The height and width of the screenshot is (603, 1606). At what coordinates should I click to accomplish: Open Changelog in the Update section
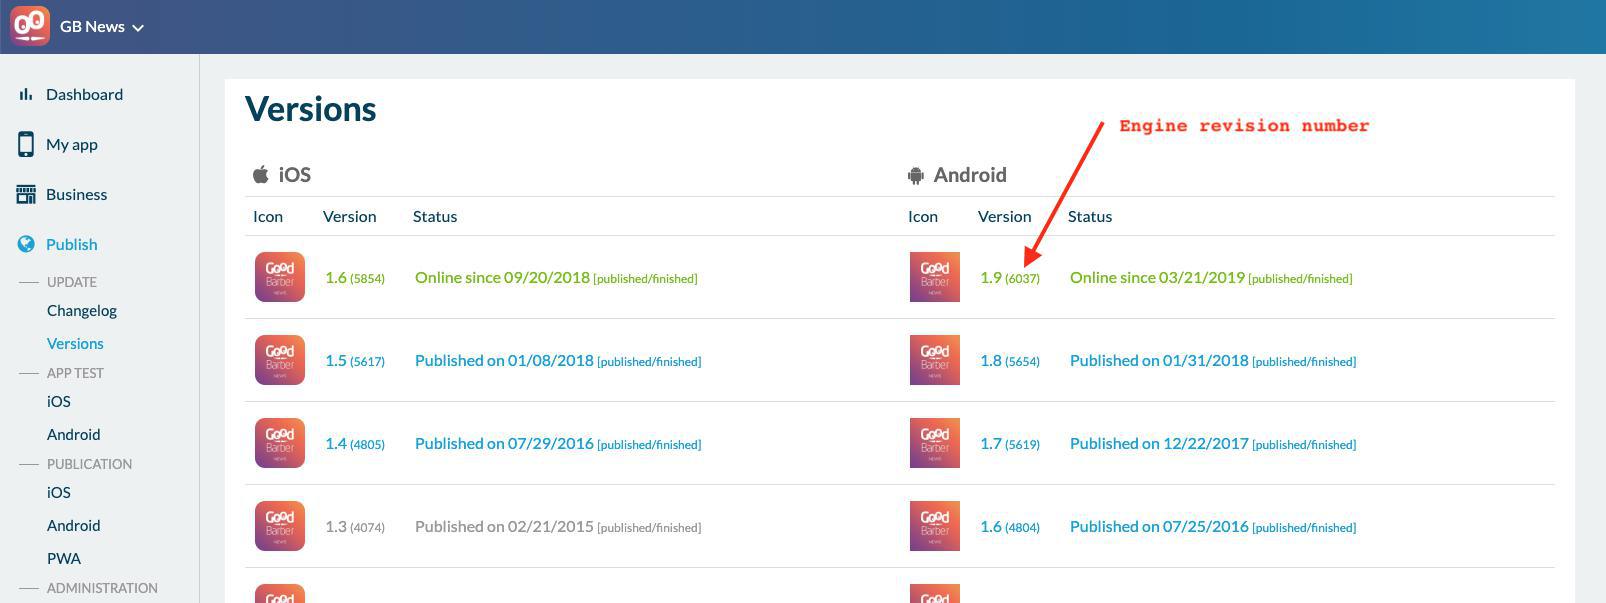[x=82, y=310]
